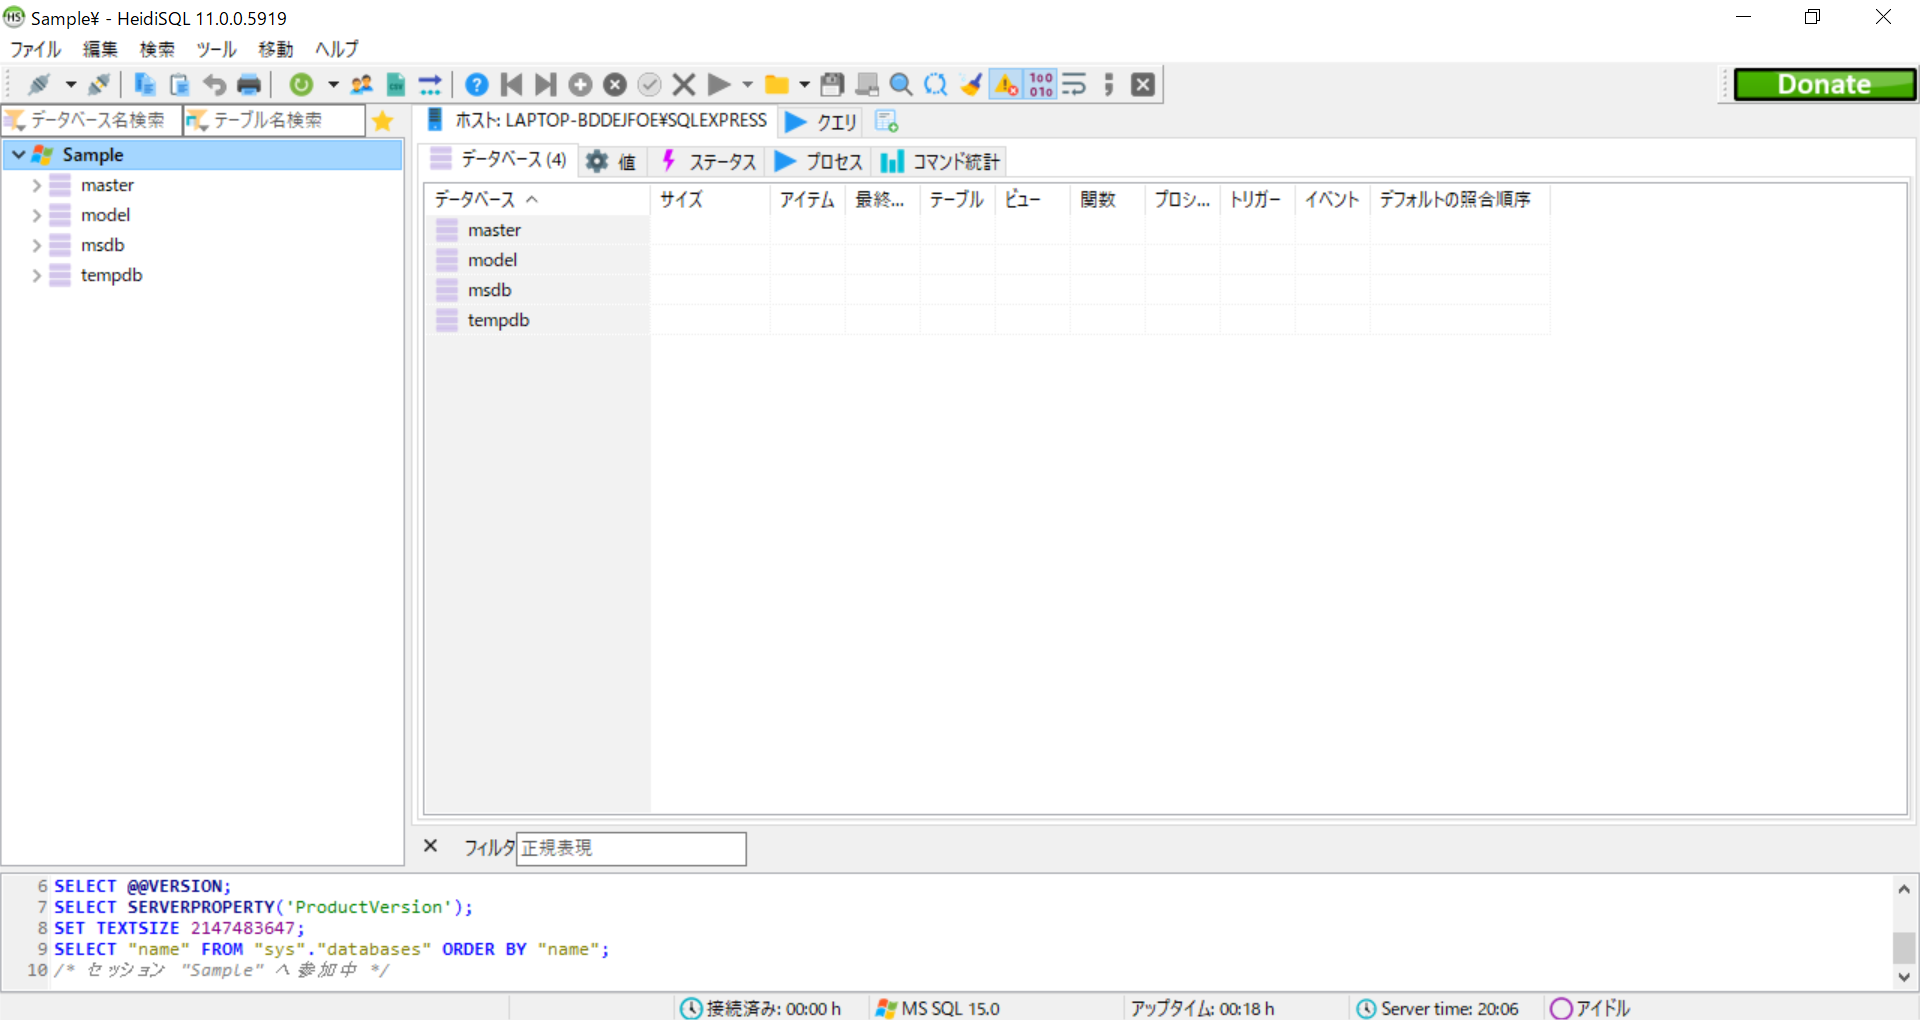This screenshot has width=1920, height=1020.
Task: Click the Delete row circle-x icon
Action: point(615,85)
